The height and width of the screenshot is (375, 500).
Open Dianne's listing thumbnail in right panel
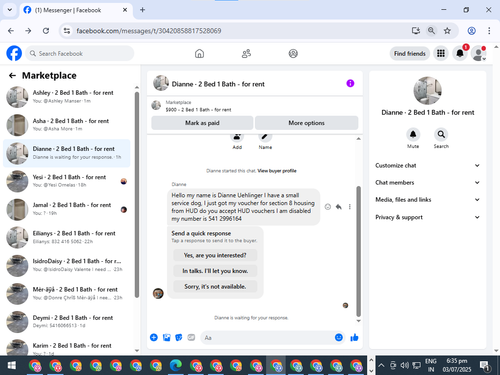click(427, 90)
